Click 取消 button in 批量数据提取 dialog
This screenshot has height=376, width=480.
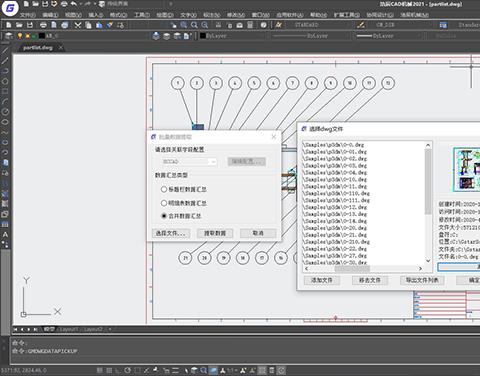tap(258, 233)
